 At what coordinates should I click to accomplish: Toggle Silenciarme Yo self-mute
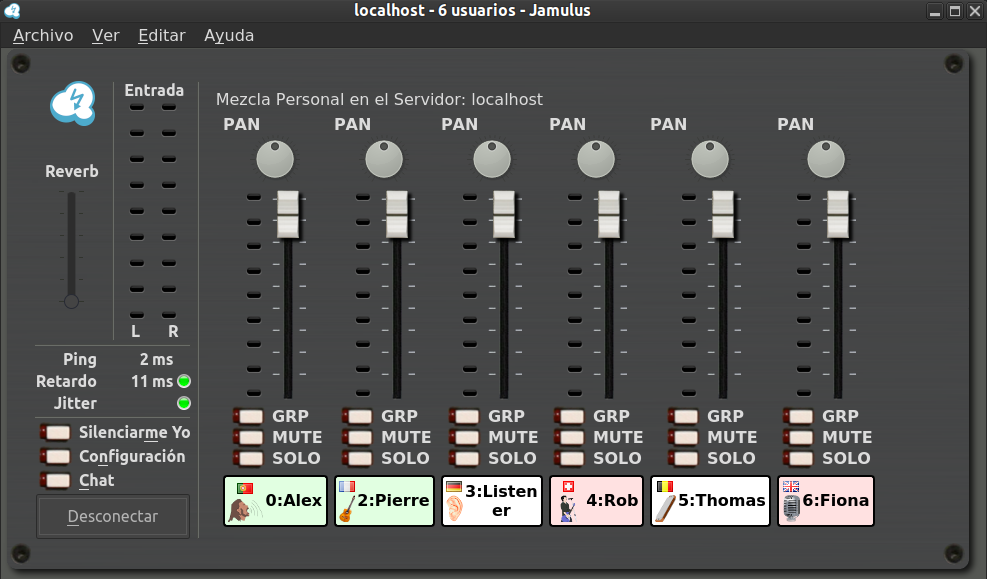55,432
